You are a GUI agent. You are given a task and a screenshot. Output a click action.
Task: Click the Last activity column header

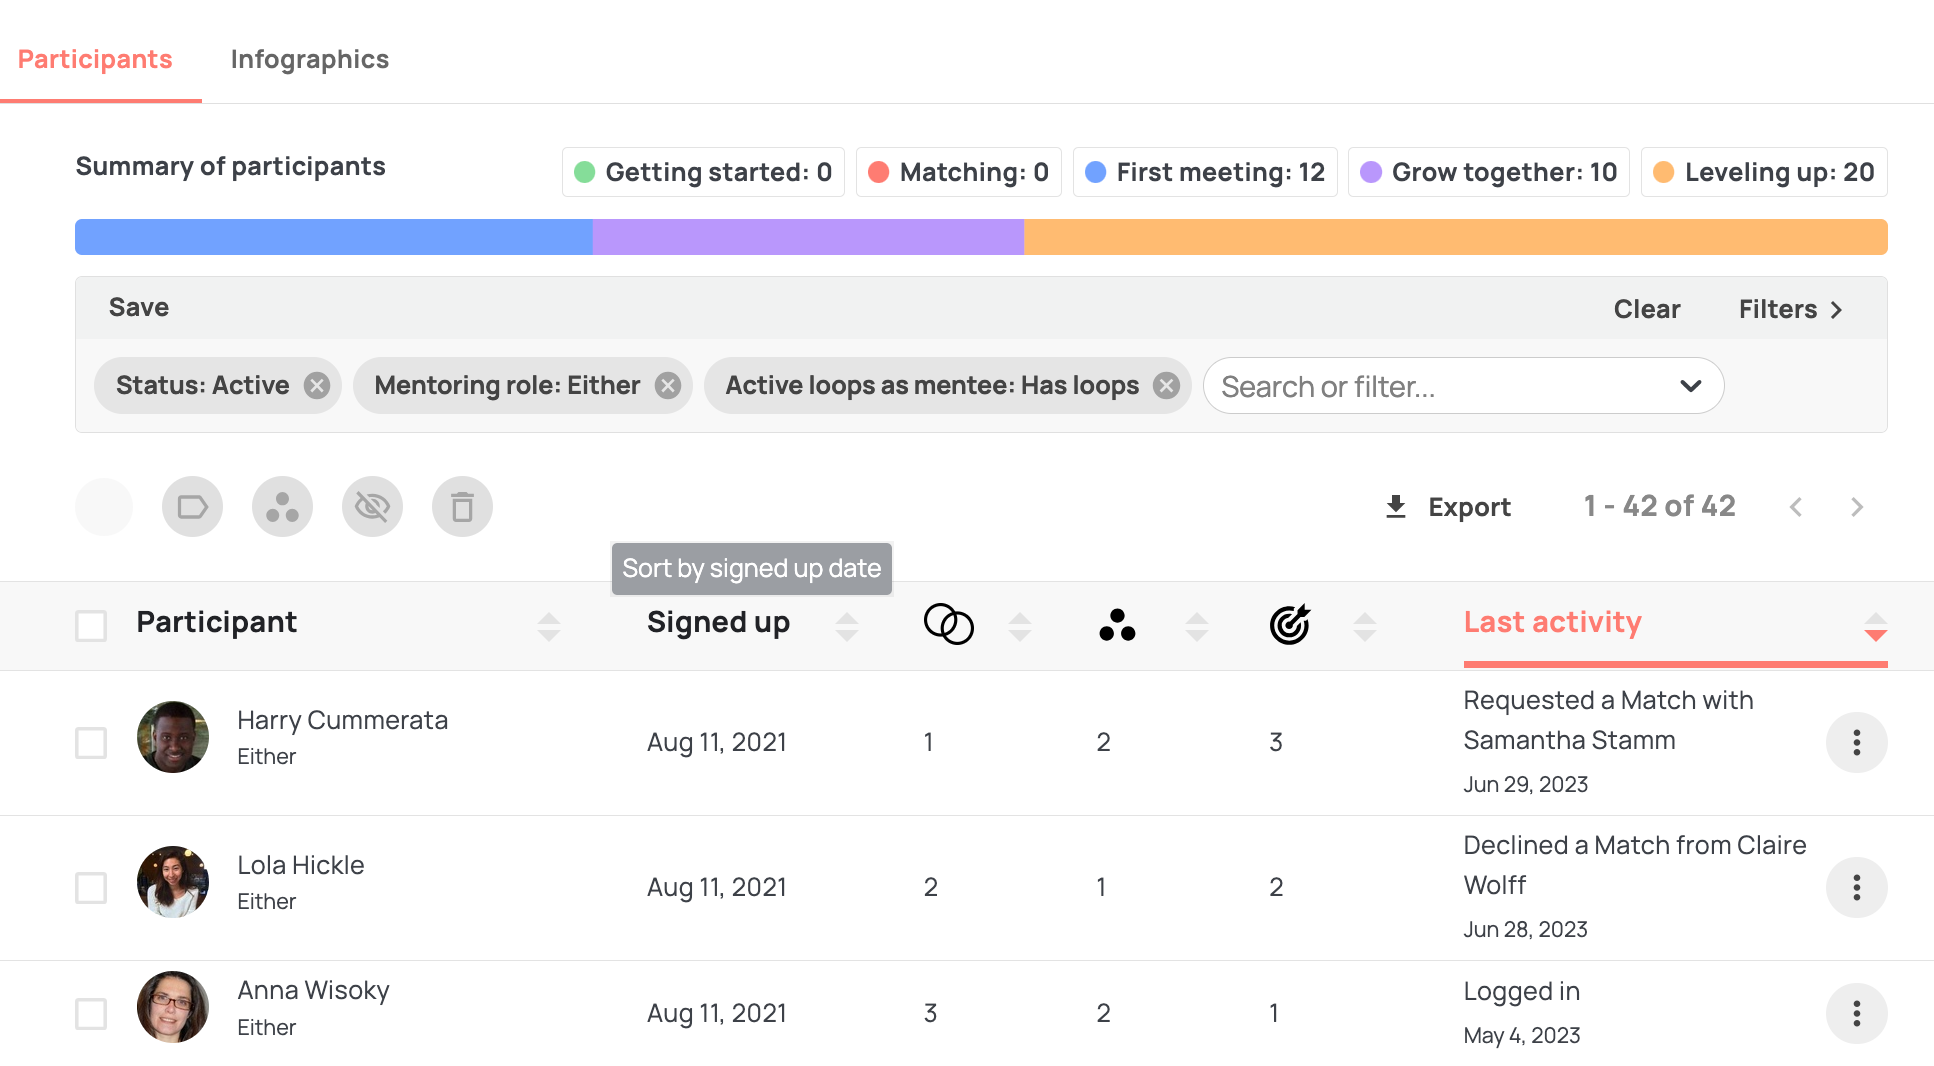pos(1553,622)
